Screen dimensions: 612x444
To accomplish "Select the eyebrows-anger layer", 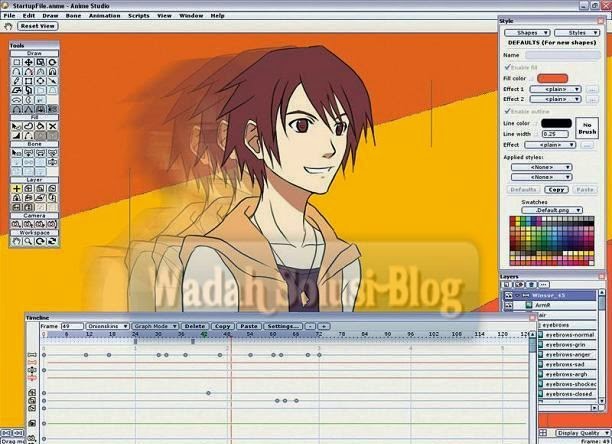I will coord(567,355).
